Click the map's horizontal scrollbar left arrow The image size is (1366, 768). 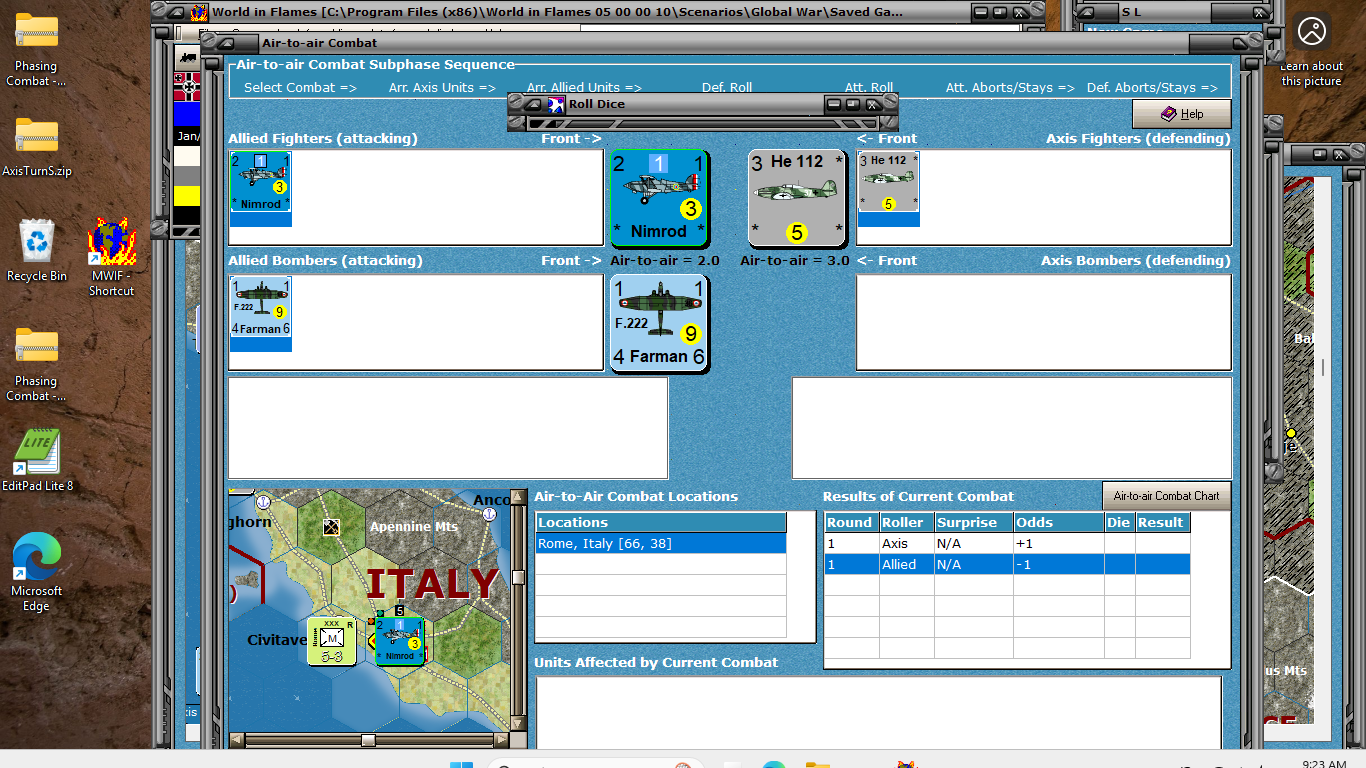click(x=237, y=740)
